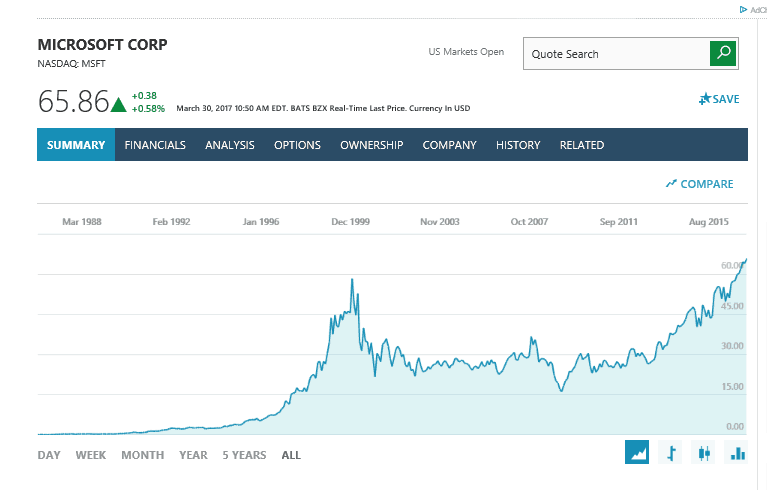767x490 pixels.
Task: Click the US Markets Open status text
Action: [x=466, y=51]
